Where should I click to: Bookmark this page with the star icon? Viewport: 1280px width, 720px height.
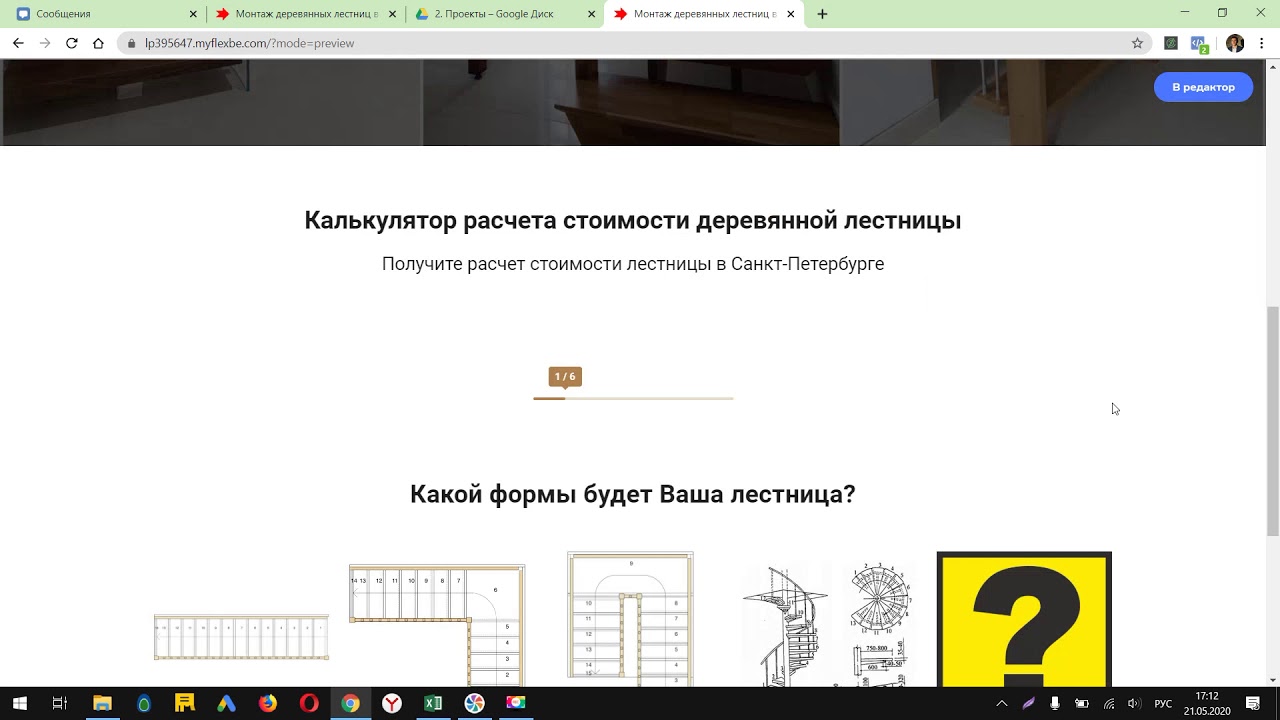(x=1137, y=43)
